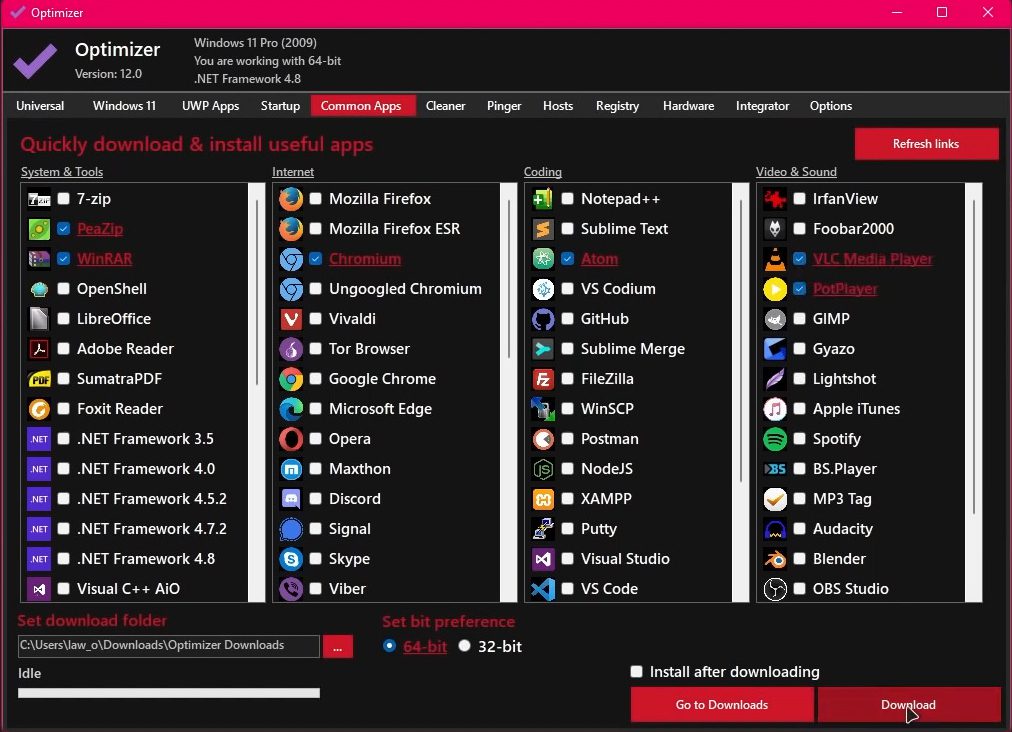The height and width of the screenshot is (732, 1012).
Task: Enable the 7-zip checkbox
Action: [x=63, y=199]
